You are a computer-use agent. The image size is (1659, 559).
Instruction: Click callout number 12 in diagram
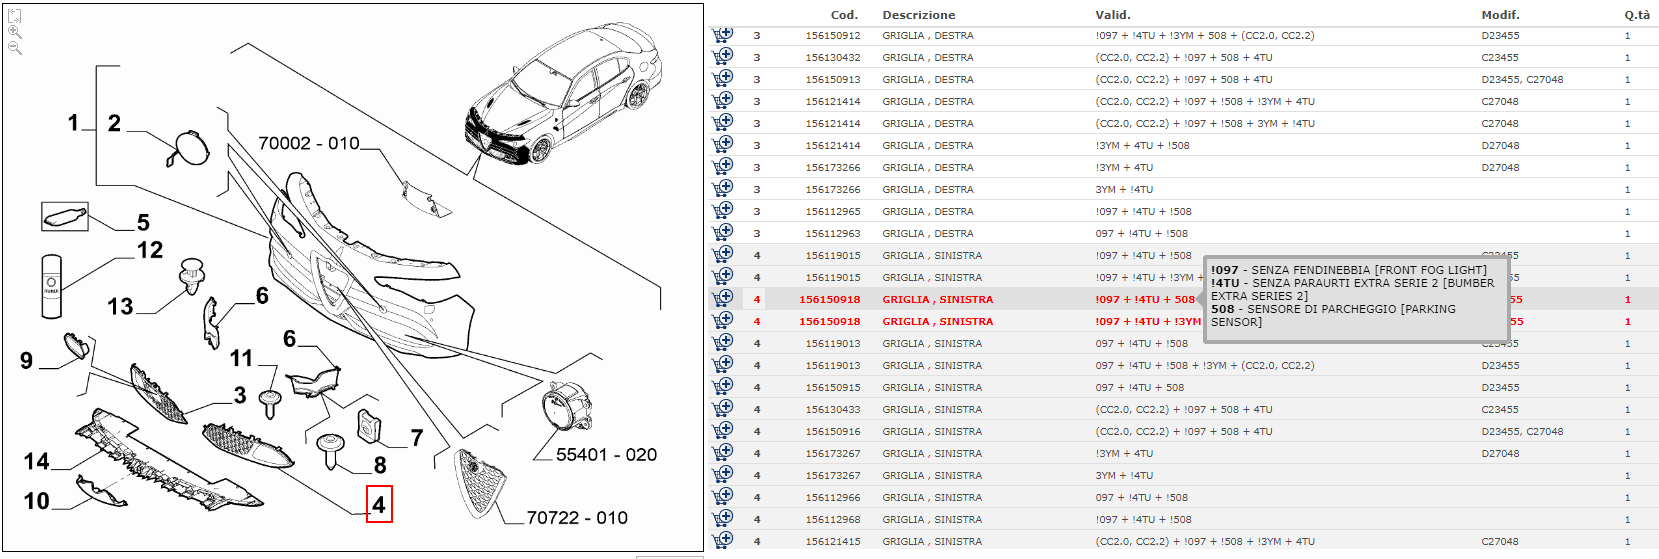click(150, 250)
